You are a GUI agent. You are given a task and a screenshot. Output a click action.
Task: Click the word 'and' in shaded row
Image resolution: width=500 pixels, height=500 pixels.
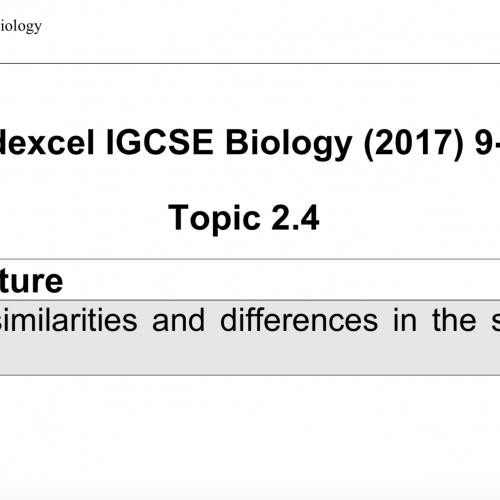tap(178, 320)
